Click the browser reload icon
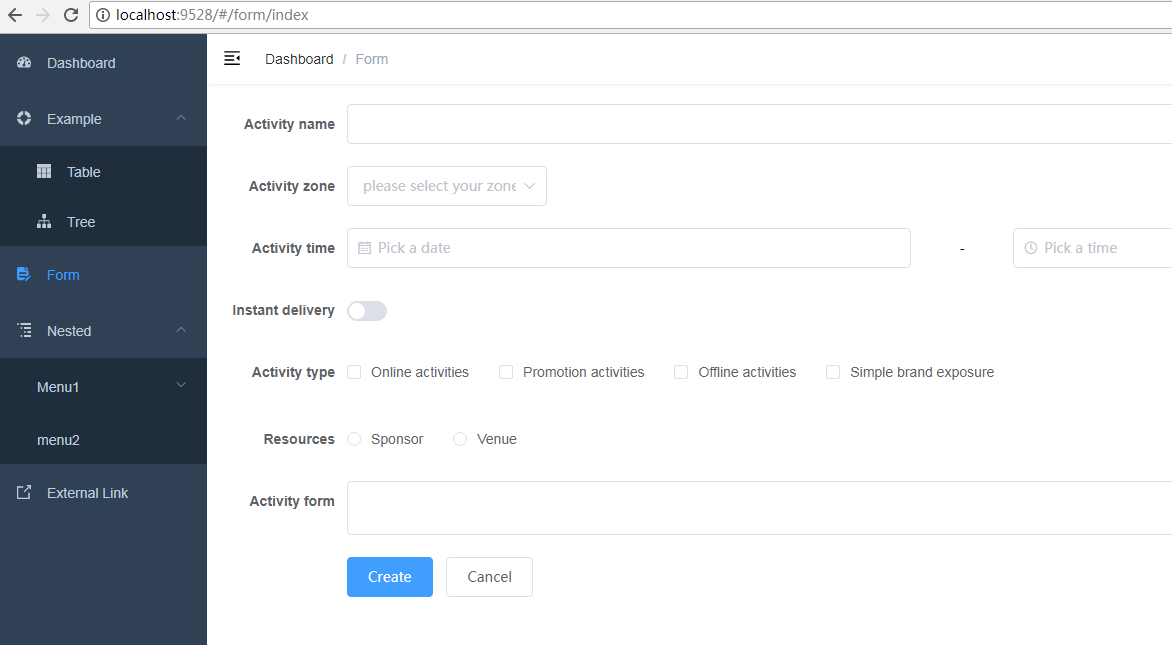 70,15
